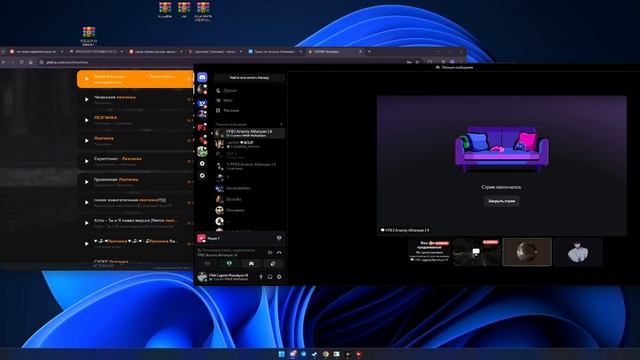Toggle microphone mute in Discord user panel
640x360 pixels.
(x=261, y=277)
